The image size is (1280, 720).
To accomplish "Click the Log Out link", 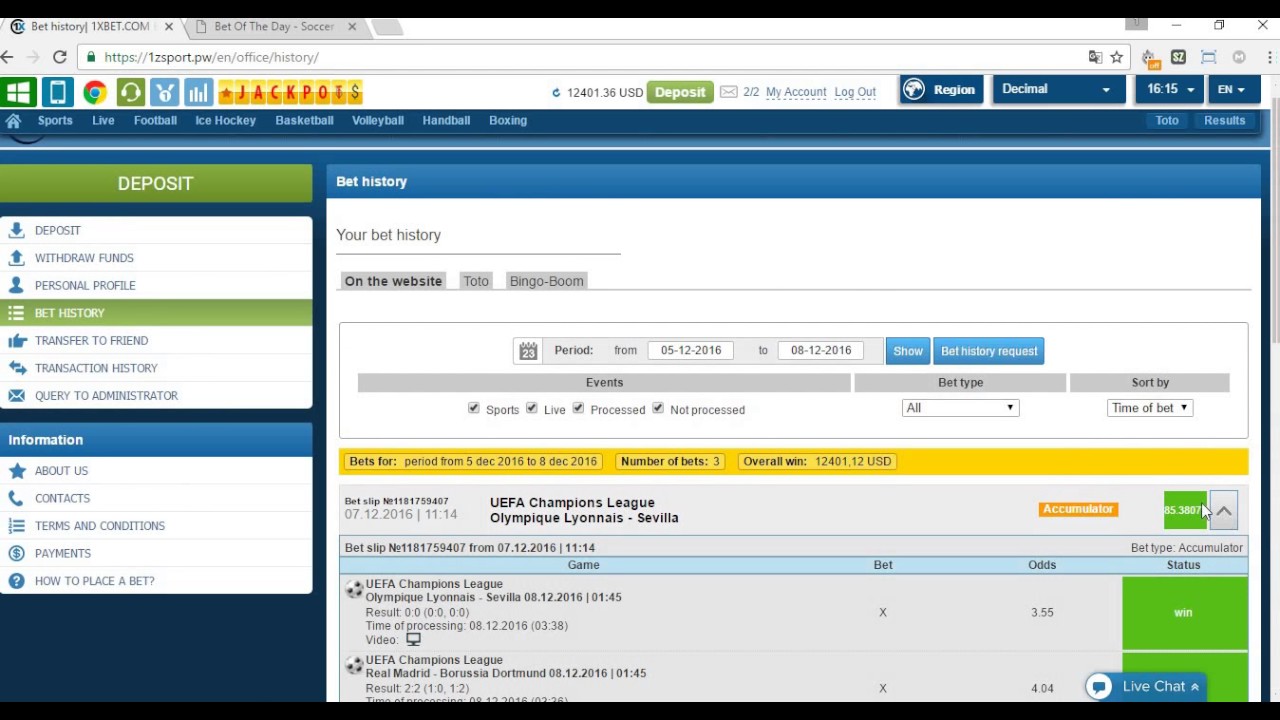I will point(855,92).
